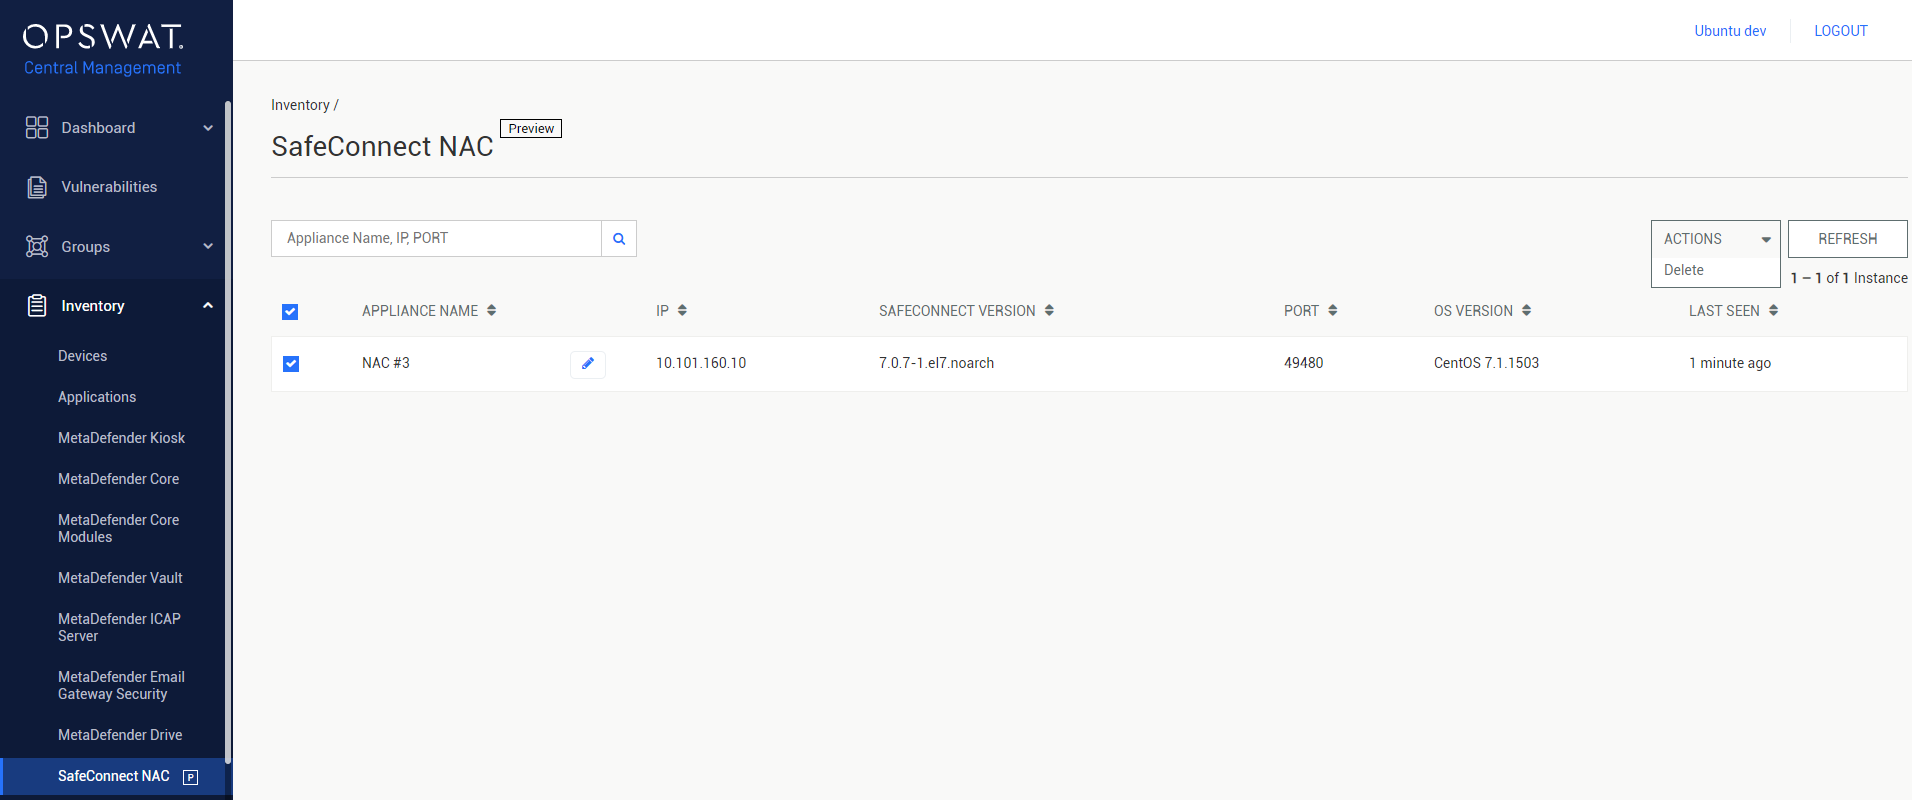Expand the Dashboard menu chevron
Viewport: 1912px width, 800px height.
coord(208,128)
